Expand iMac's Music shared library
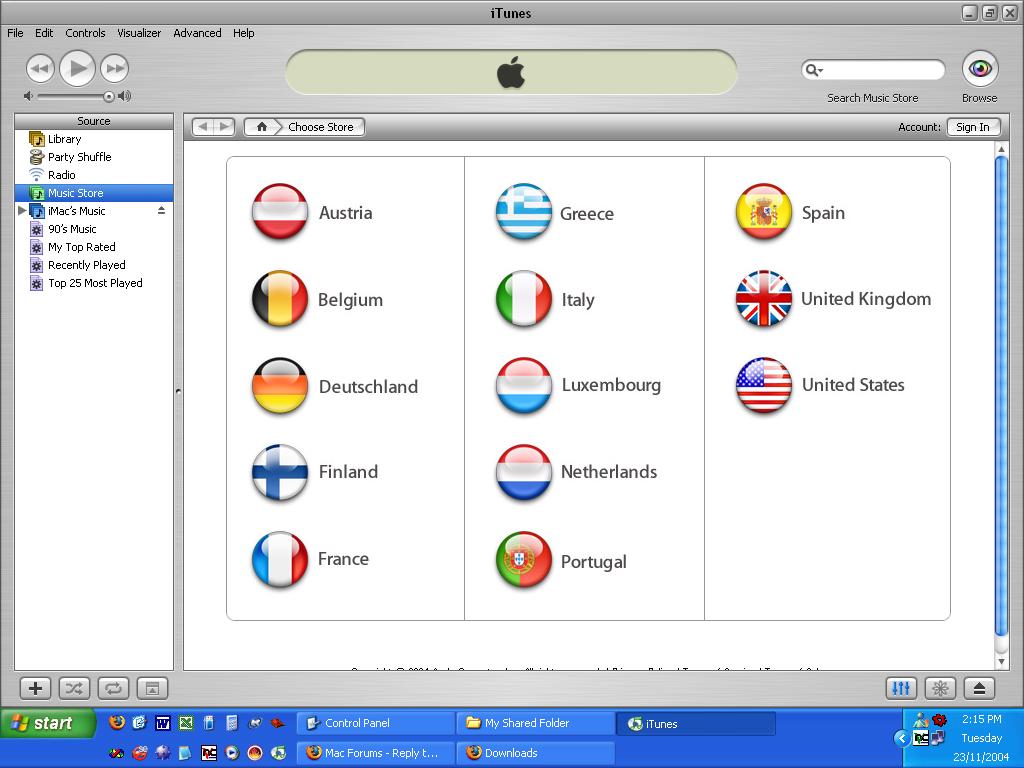The height and width of the screenshot is (768, 1024). pos(22,210)
